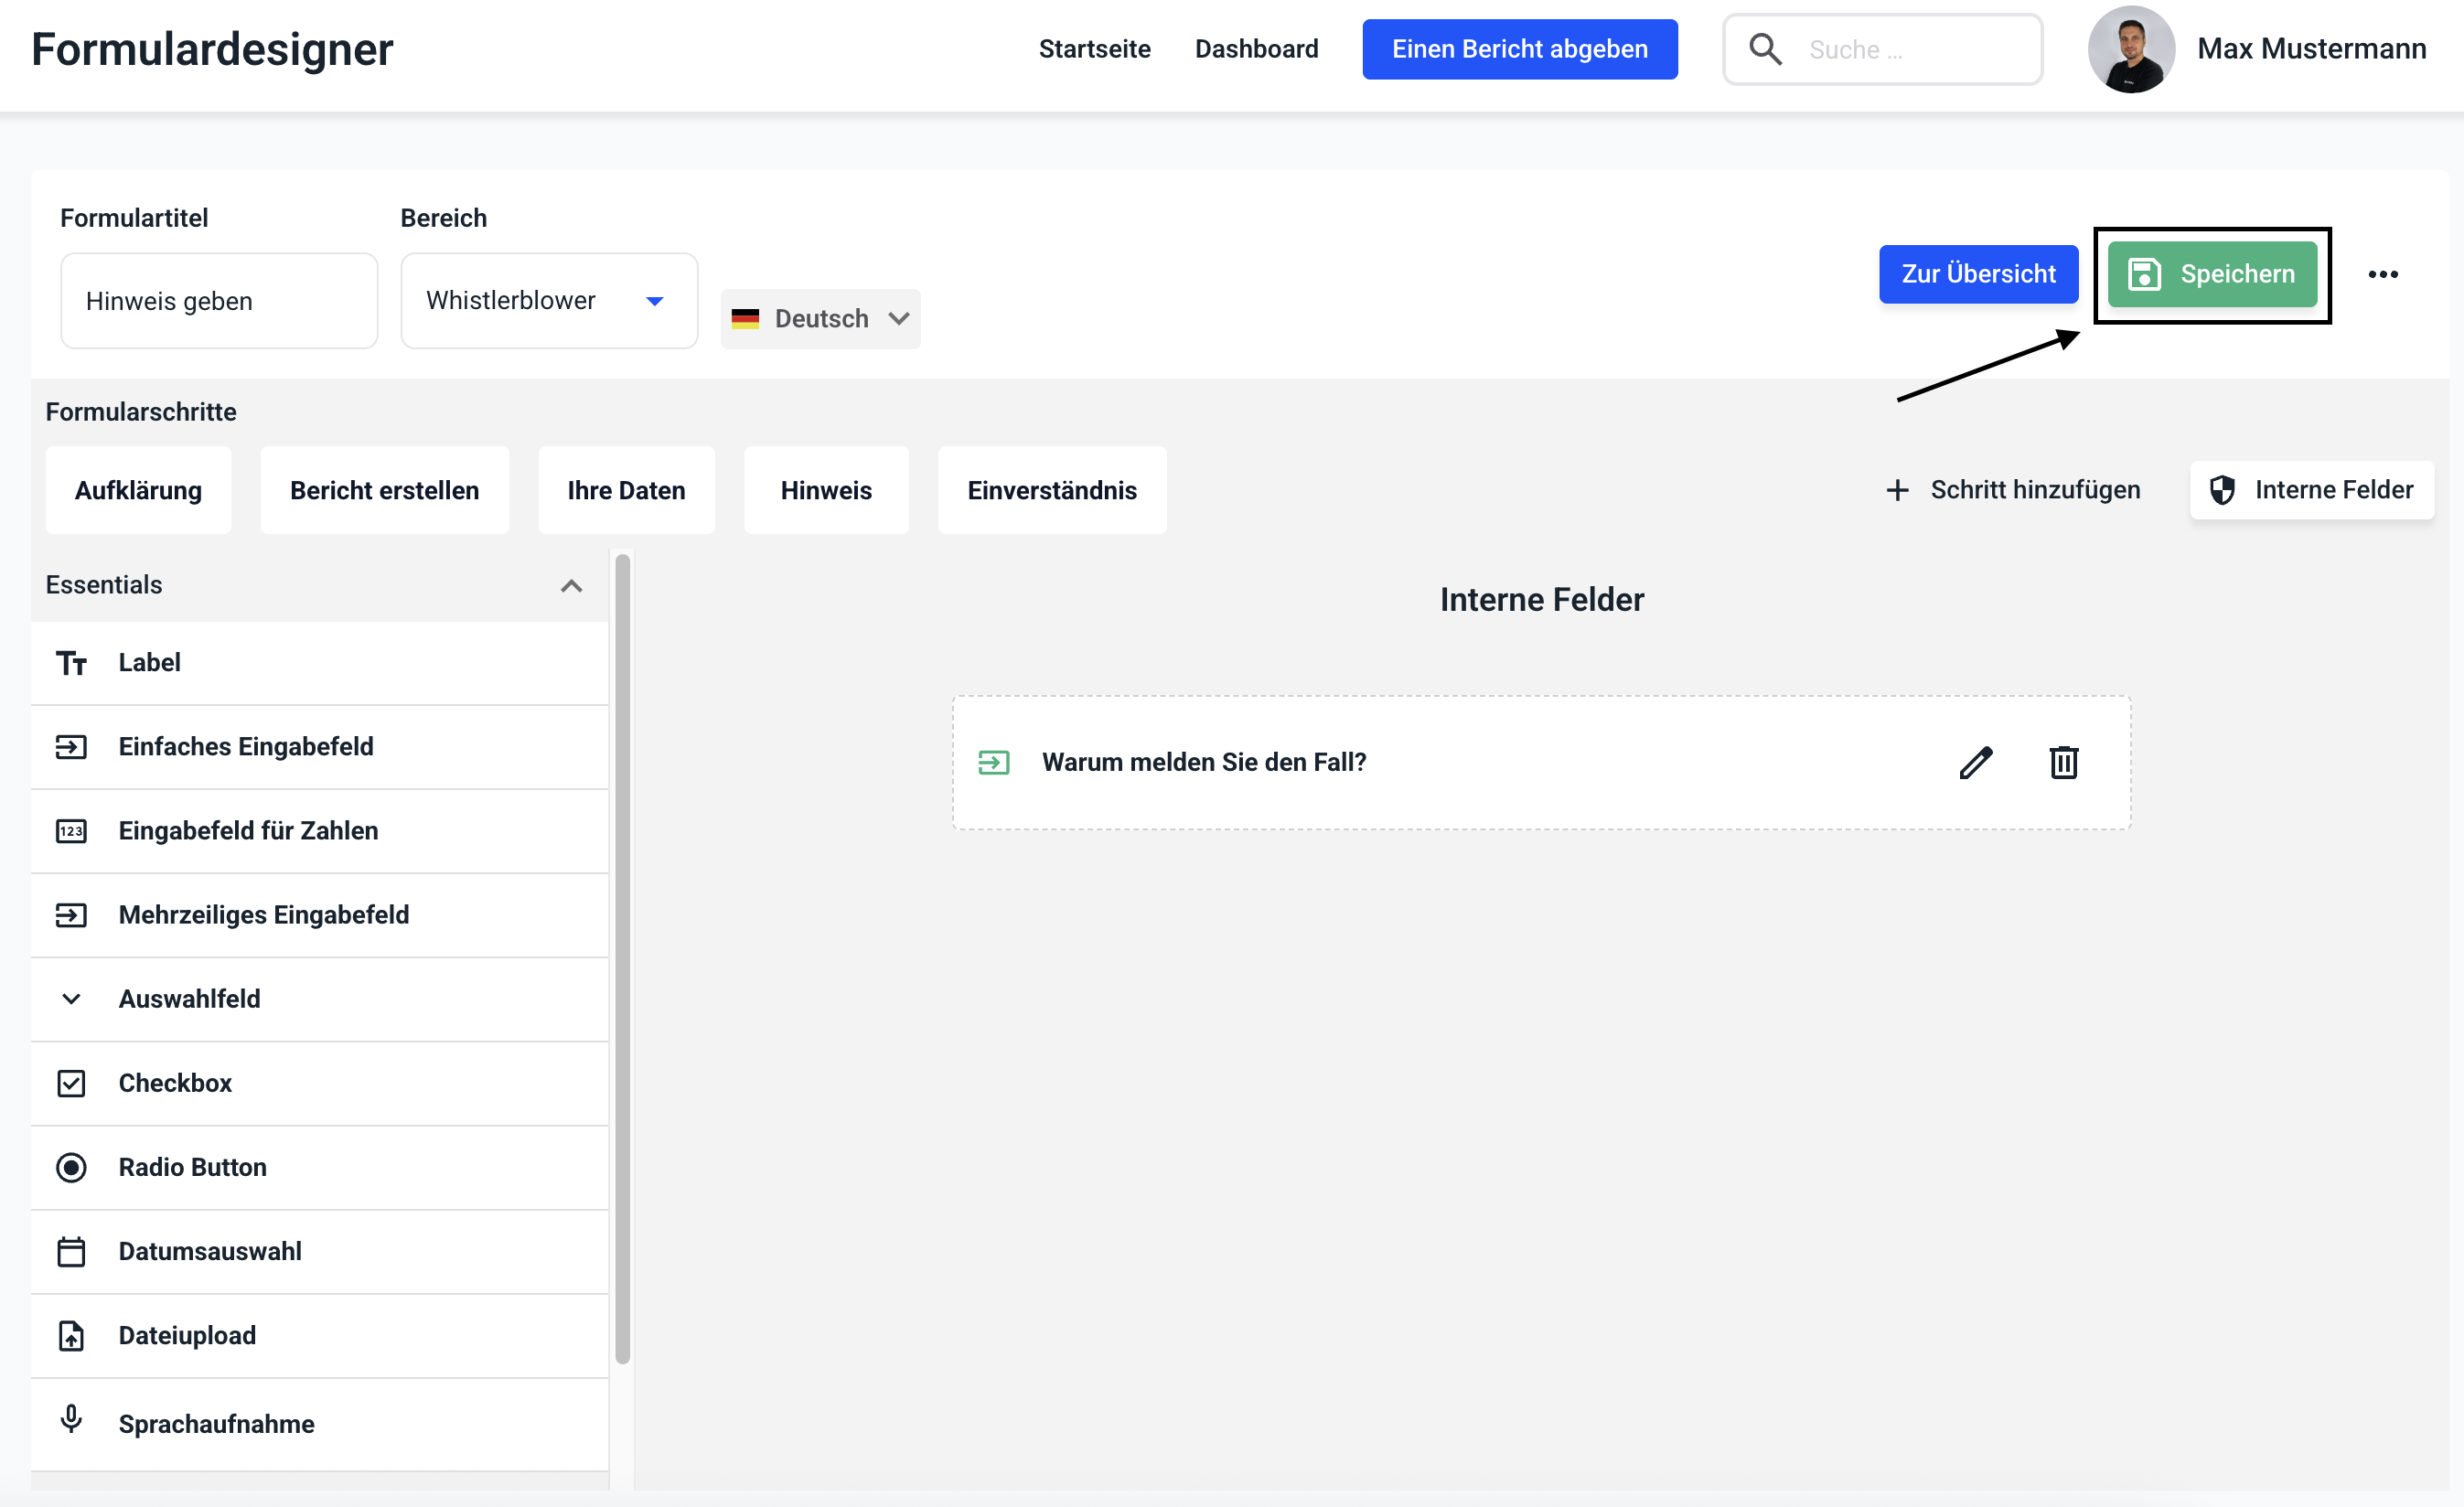This screenshot has height=1507, width=2464.
Task: Open the Whistlerblower Bereich dropdown
Action: (549, 301)
